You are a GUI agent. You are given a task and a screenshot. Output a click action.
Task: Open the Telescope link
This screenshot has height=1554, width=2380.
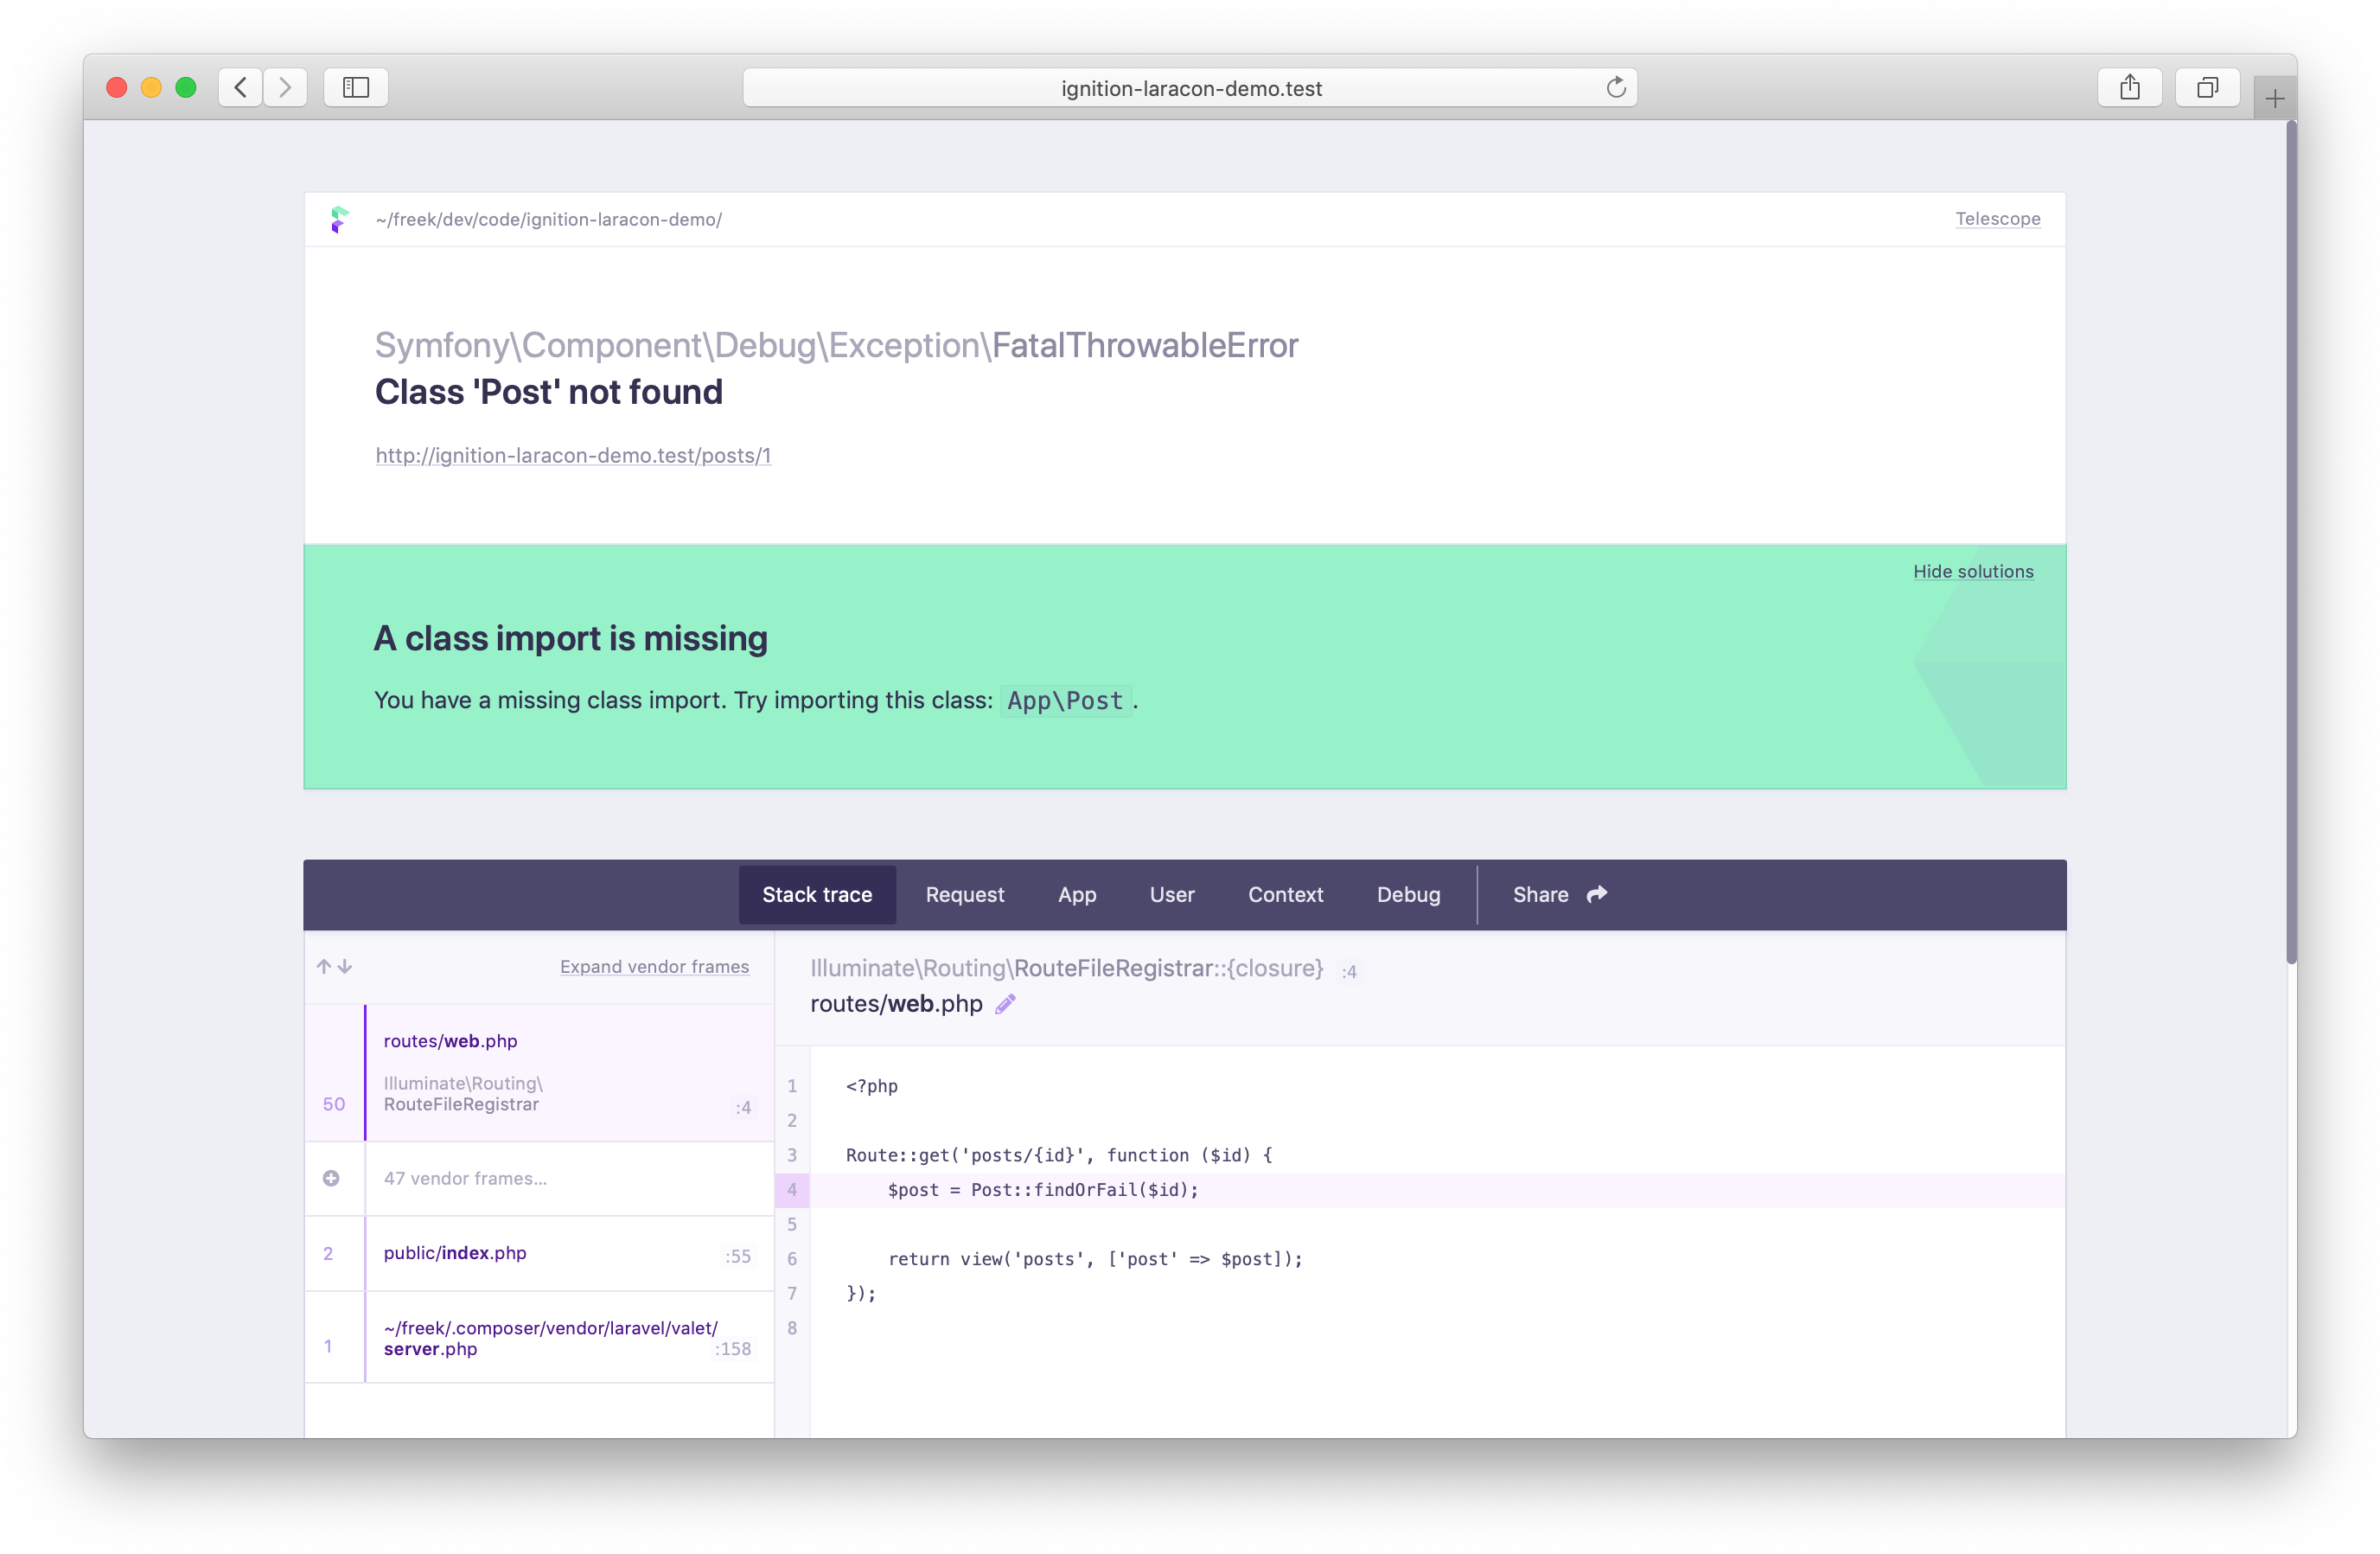1997,219
